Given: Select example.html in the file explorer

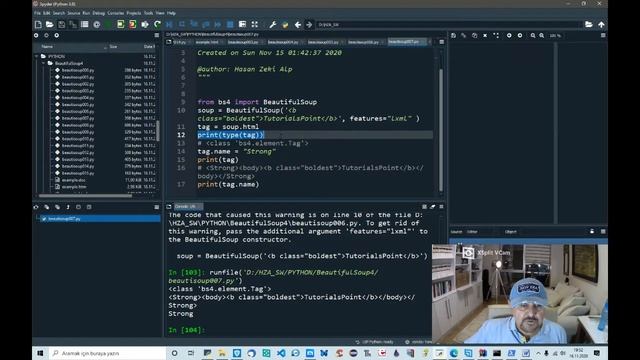Looking at the screenshot, I should (74, 187).
